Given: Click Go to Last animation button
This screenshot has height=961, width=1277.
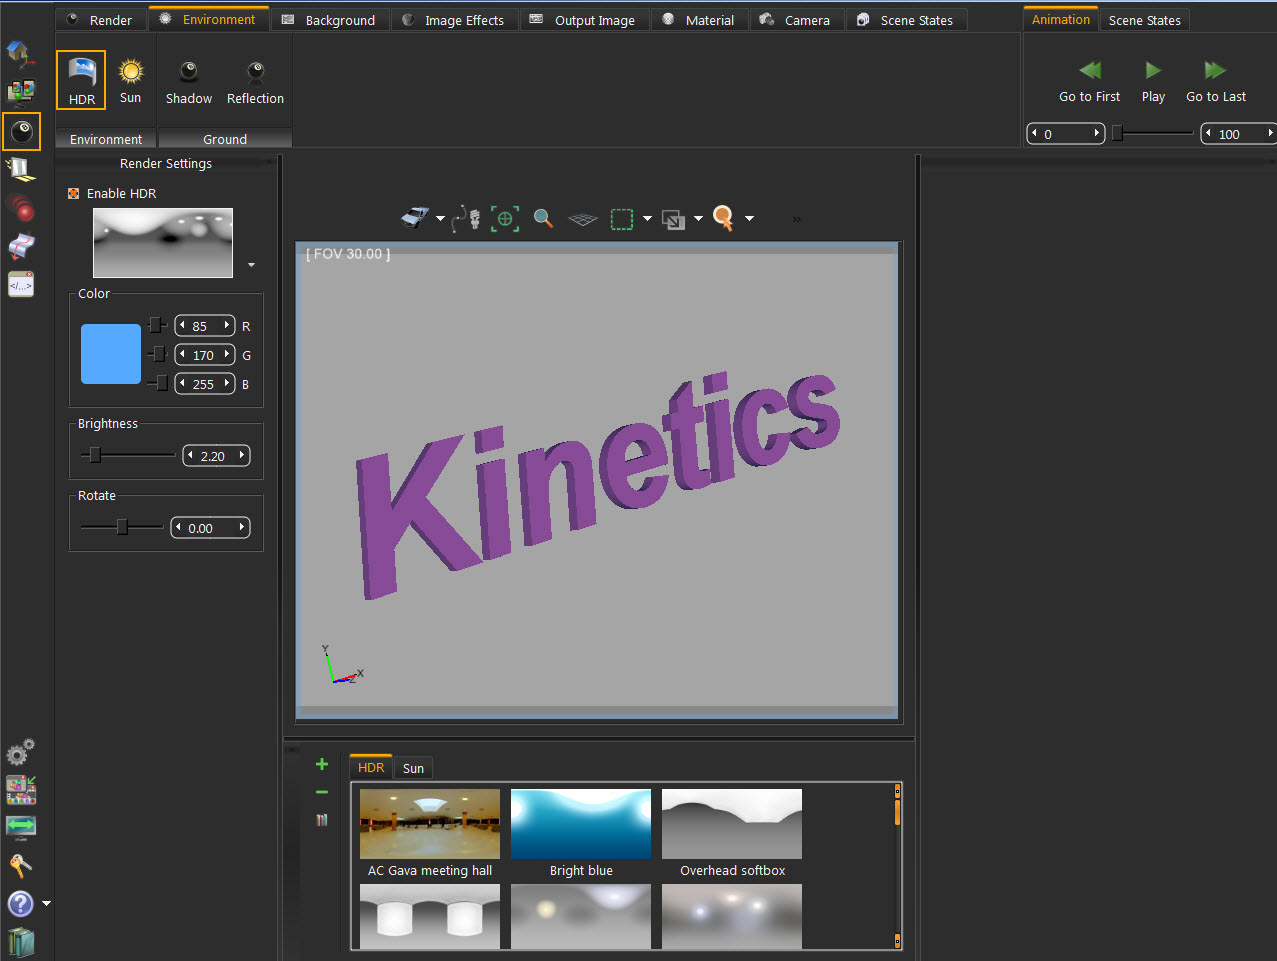Looking at the screenshot, I should point(1216,81).
